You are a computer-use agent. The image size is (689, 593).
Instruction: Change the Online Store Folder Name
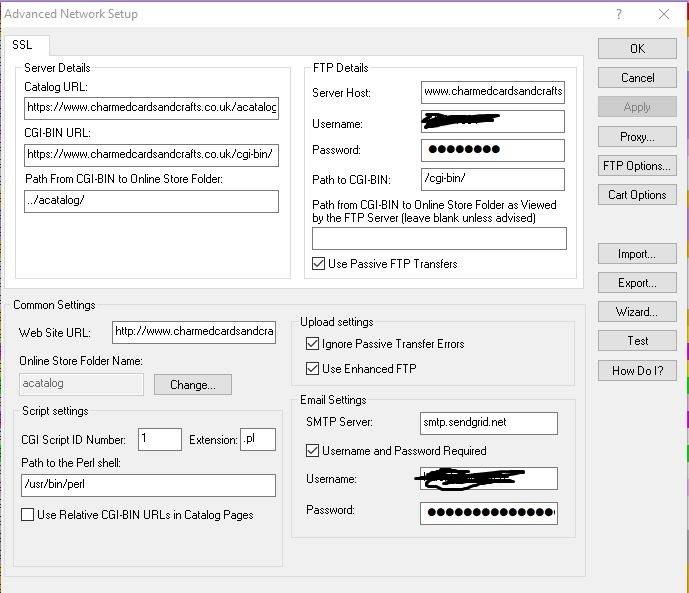[x=192, y=385]
